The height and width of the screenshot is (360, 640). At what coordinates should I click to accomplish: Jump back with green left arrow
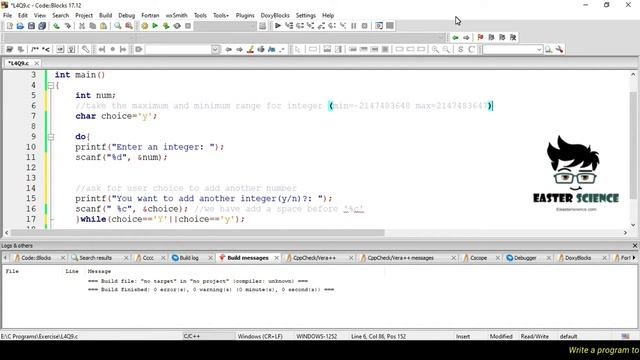(455, 38)
